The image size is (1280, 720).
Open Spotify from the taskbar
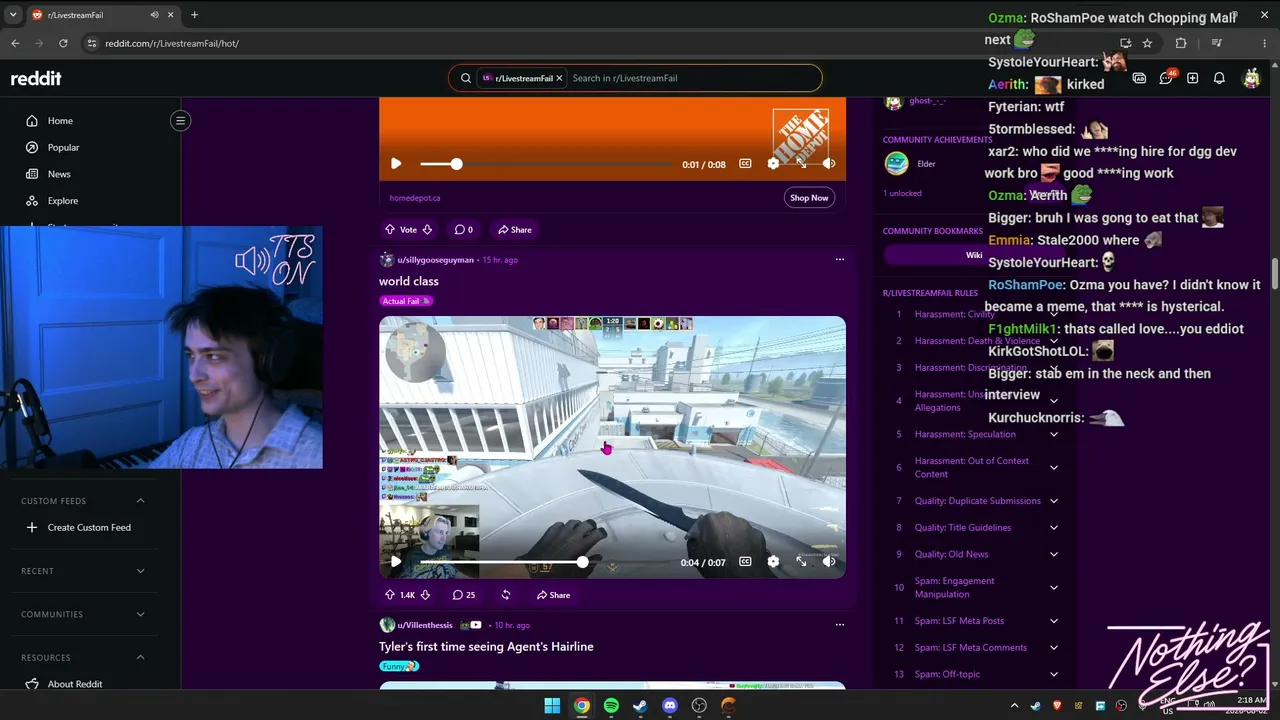click(611, 706)
